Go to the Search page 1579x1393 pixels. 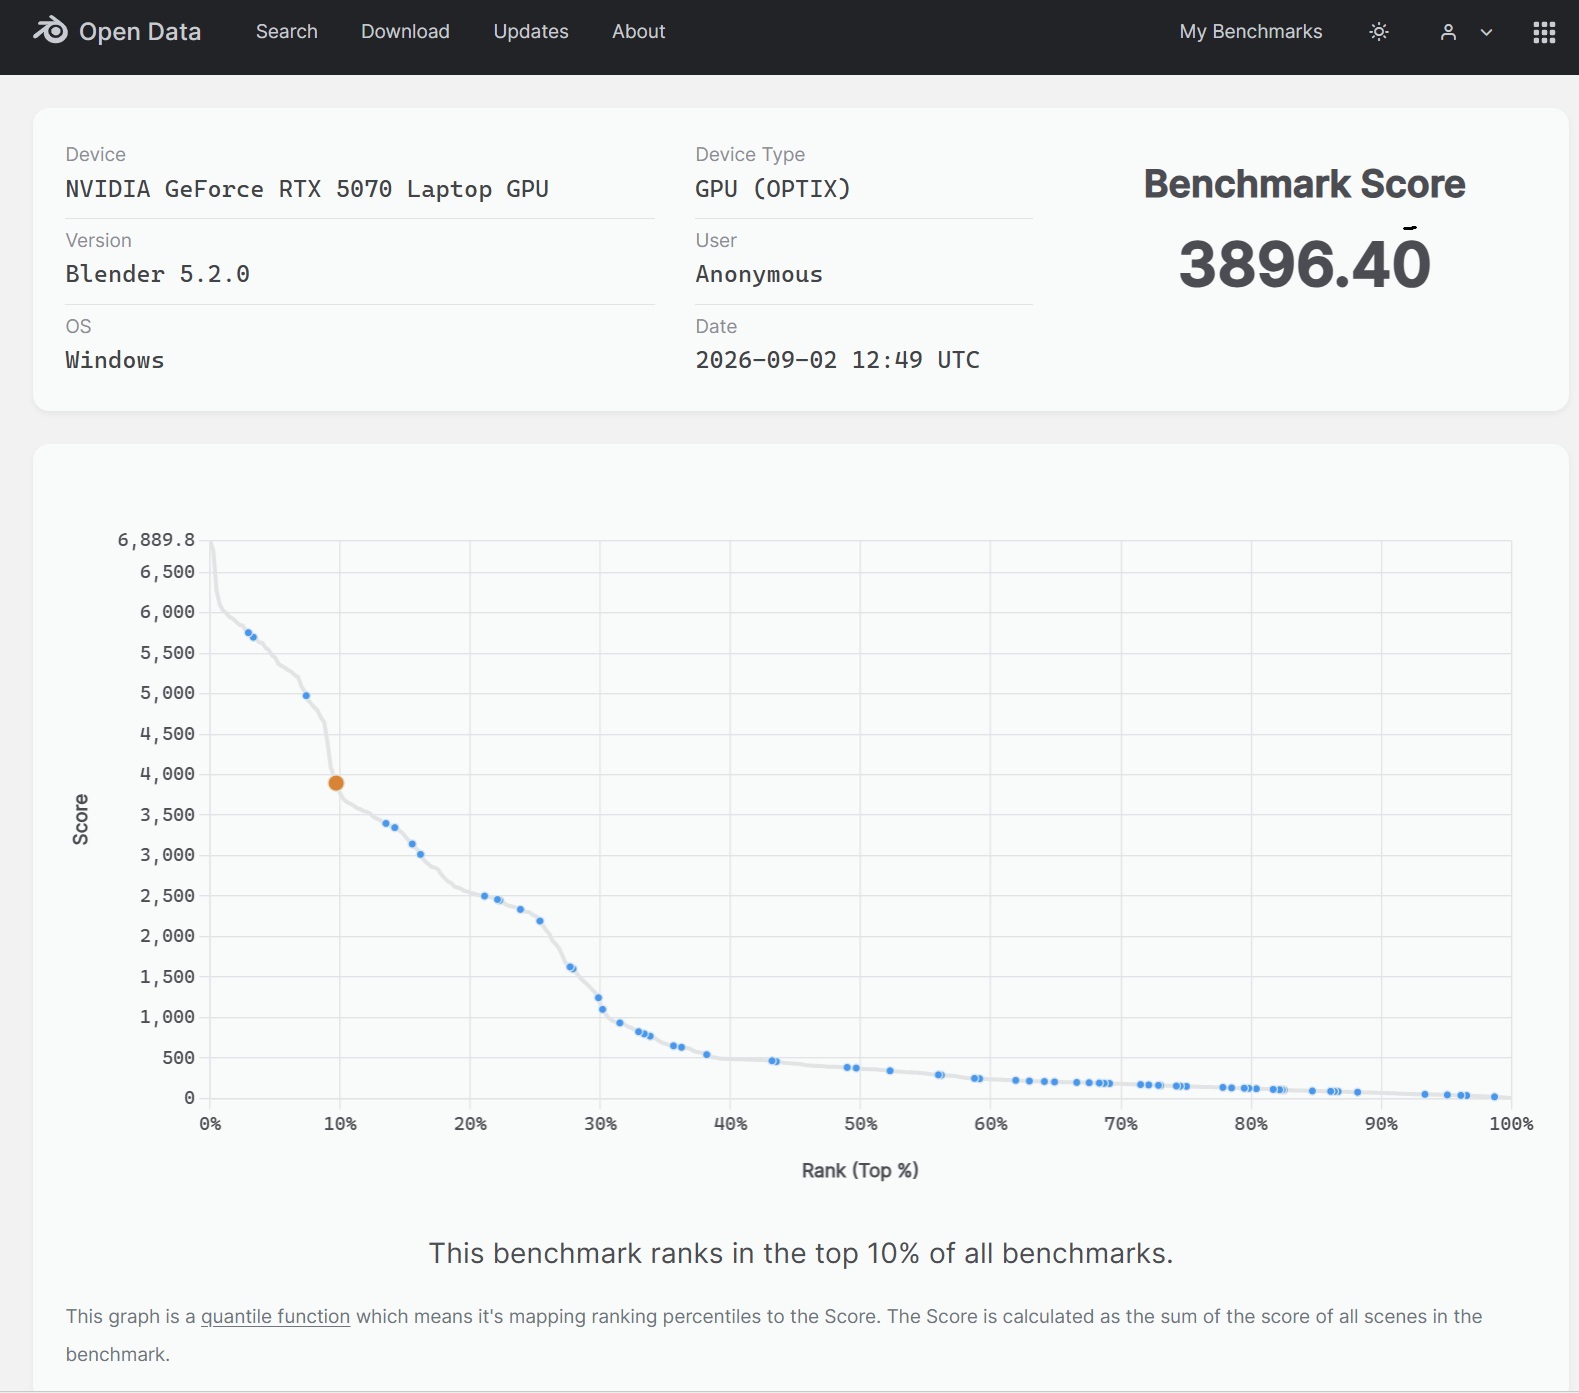click(x=287, y=32)
